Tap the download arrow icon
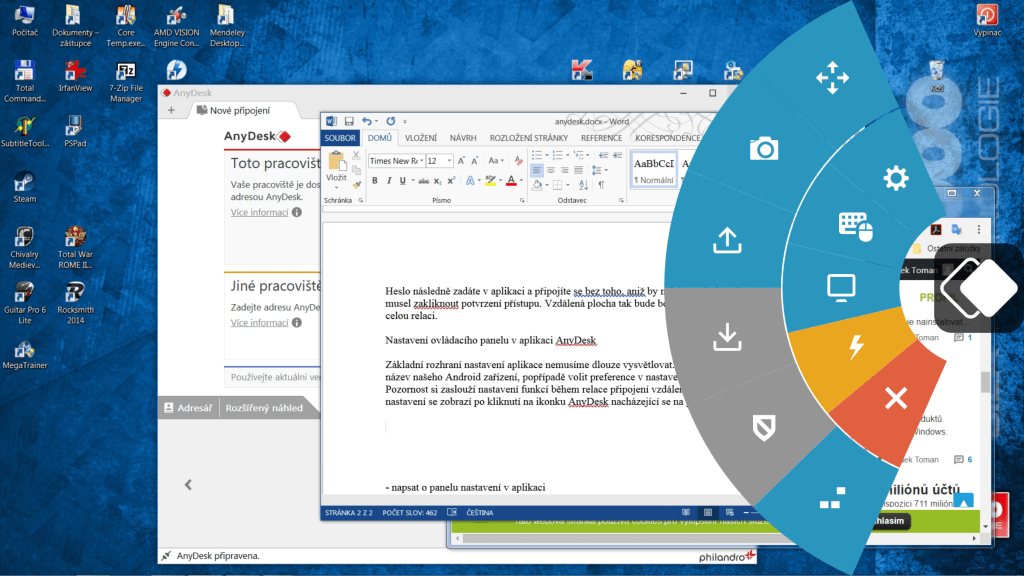This screenshot has height=576, width=1024. (x=727, y=338)
